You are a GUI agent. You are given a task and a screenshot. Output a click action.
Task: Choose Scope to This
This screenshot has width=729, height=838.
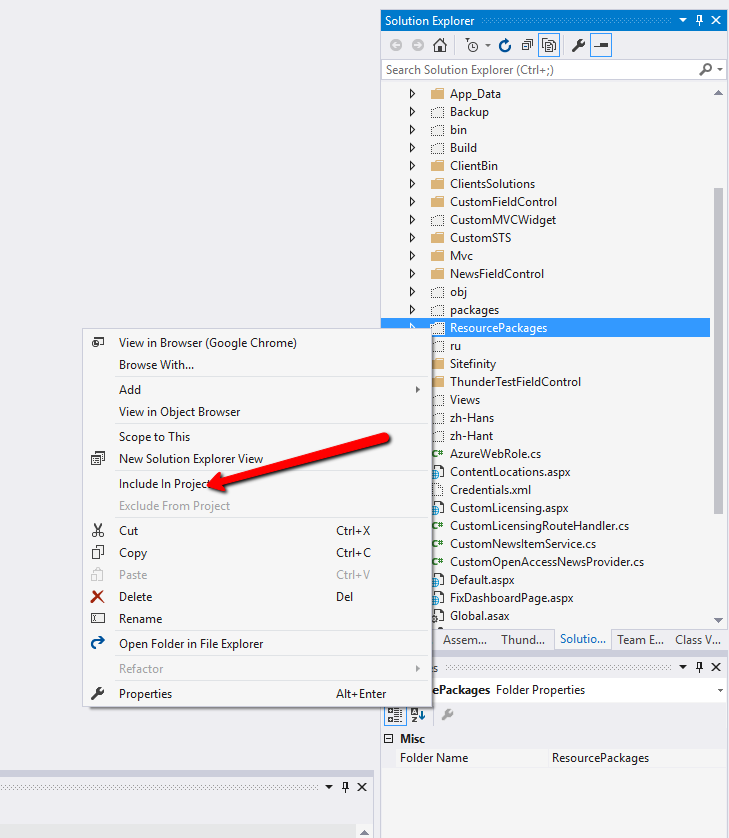(154, 437)
